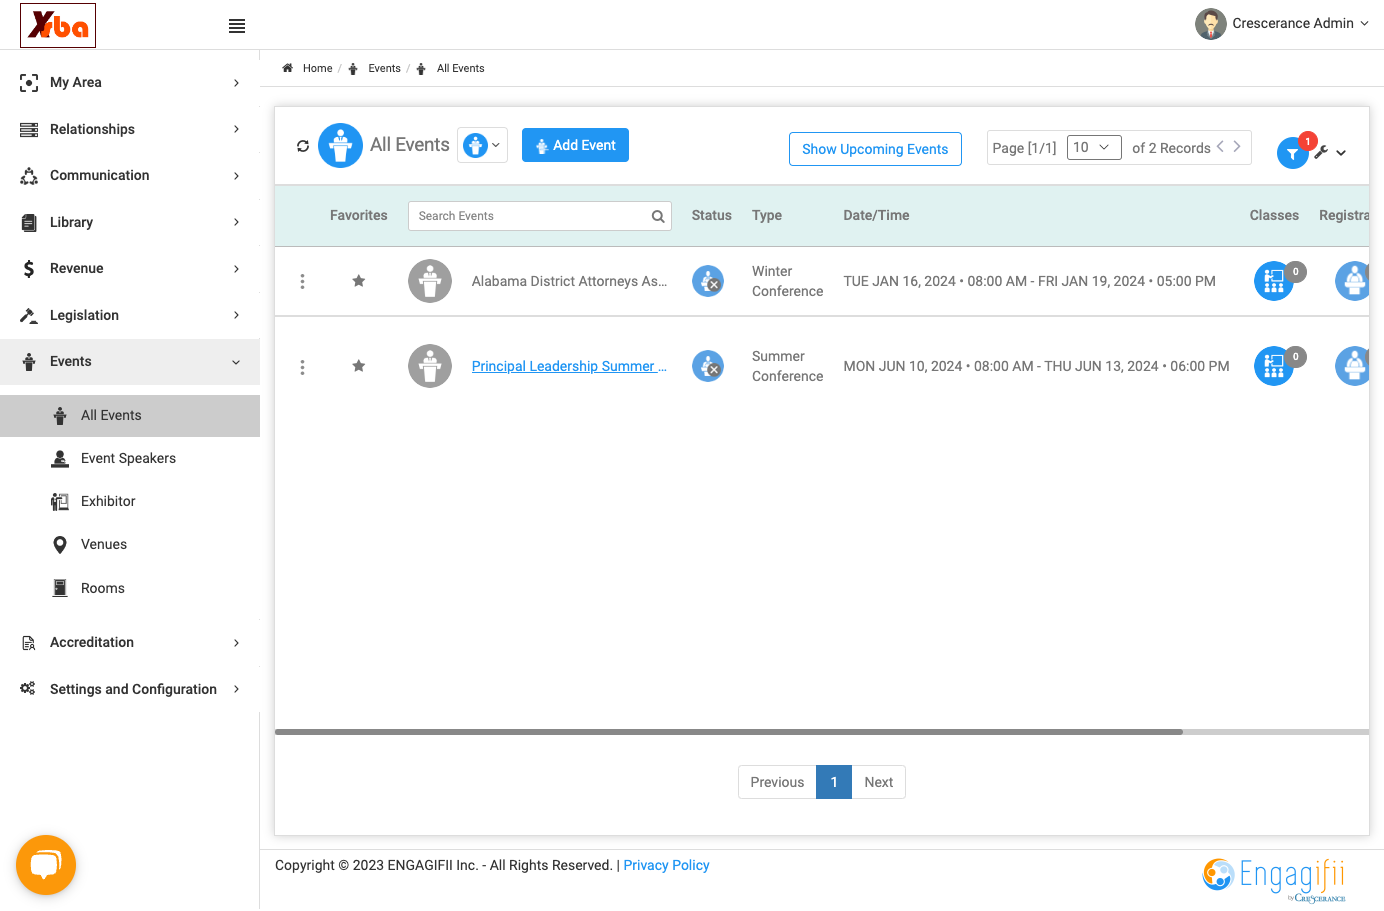Expand the chevron beside the wrench

click(x=1341, y=153)
